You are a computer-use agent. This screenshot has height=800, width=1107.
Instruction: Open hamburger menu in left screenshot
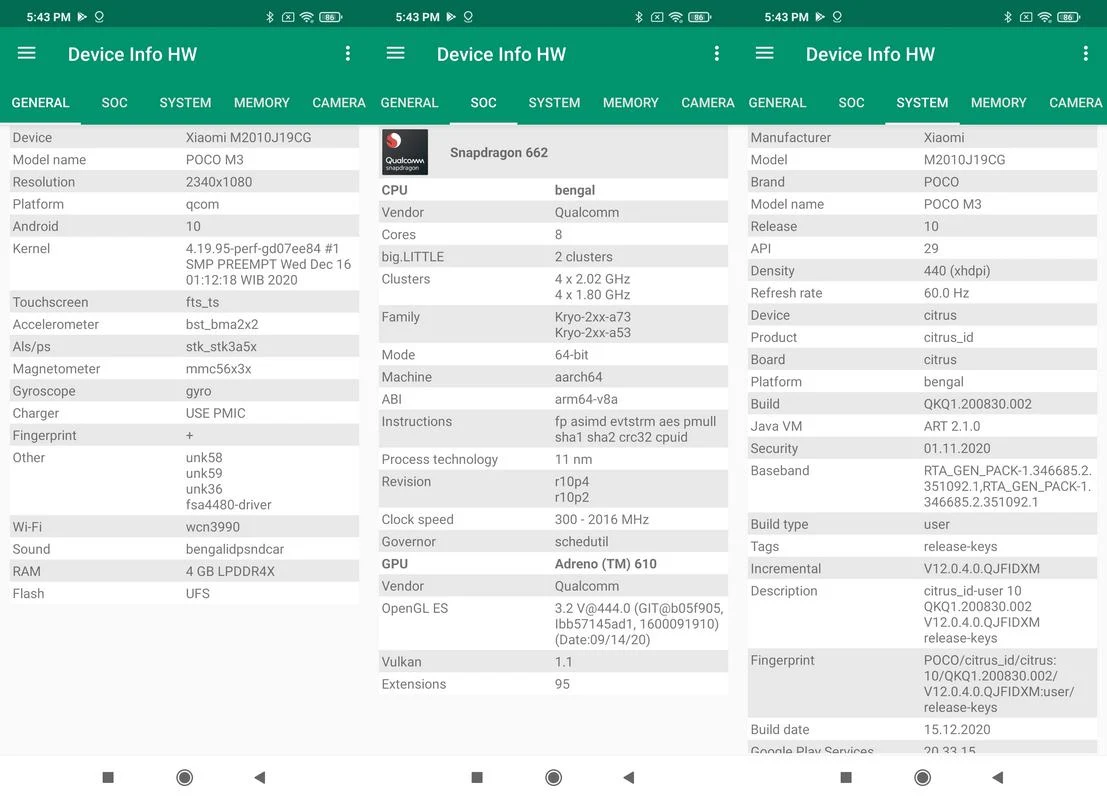point(27,53)
